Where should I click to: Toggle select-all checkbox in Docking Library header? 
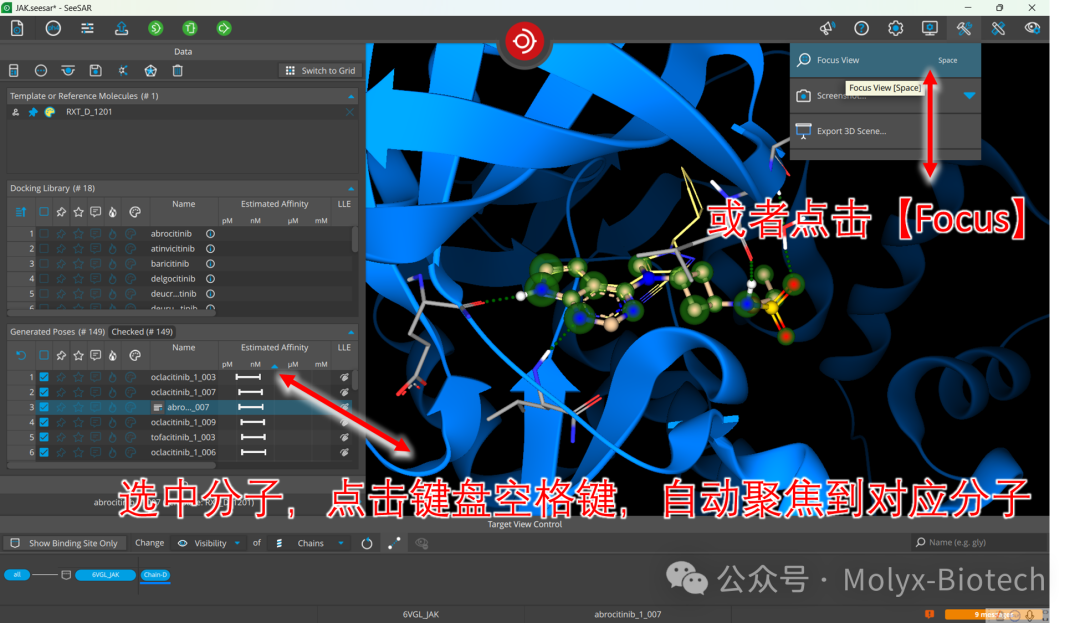pos(44,212)
